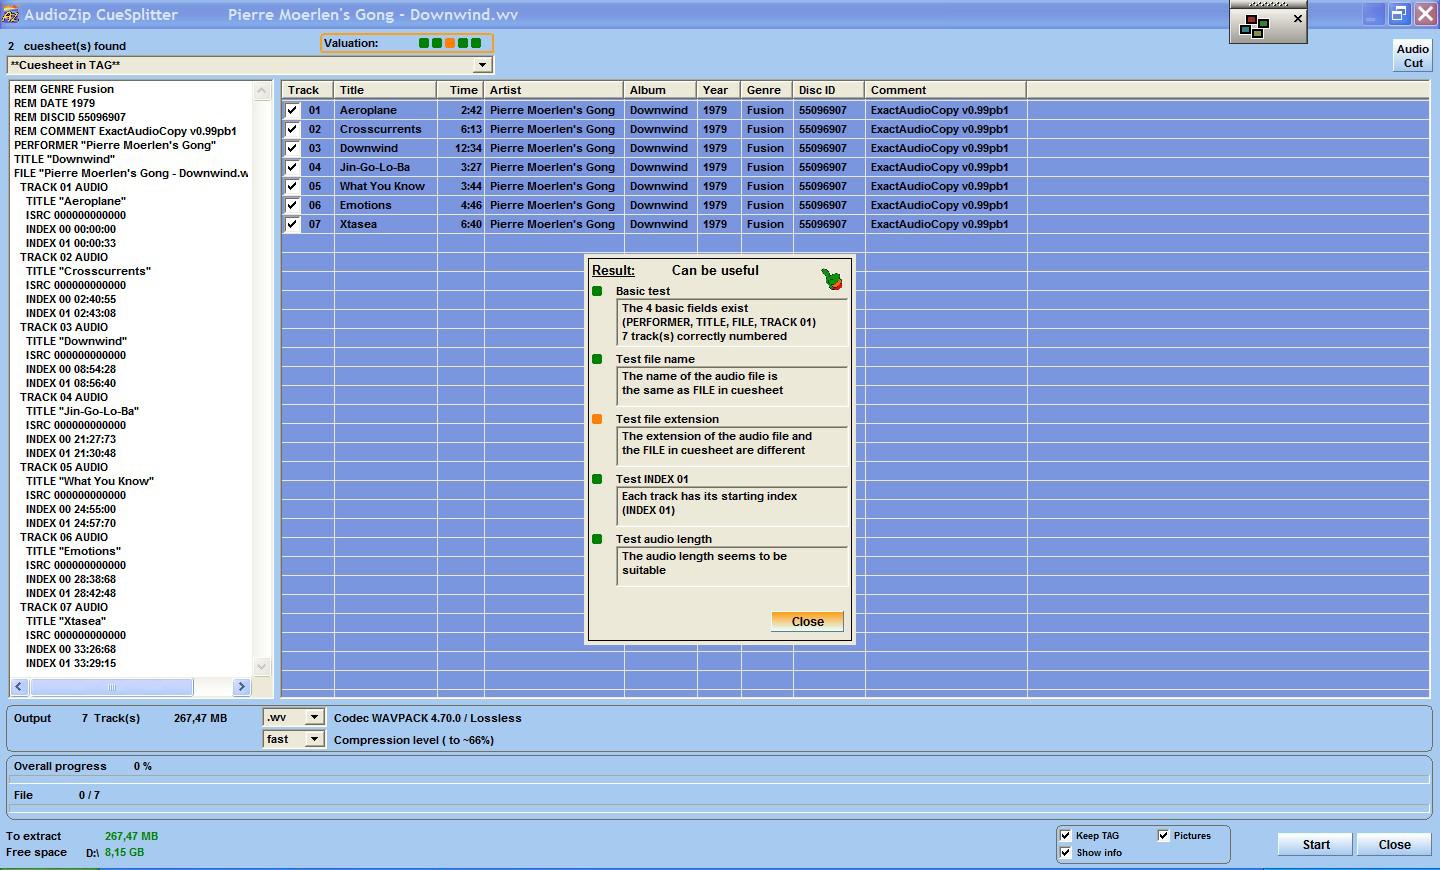Uncheck track 05 What You Know
The image size is (1440, 870).
tap(292, 186)
